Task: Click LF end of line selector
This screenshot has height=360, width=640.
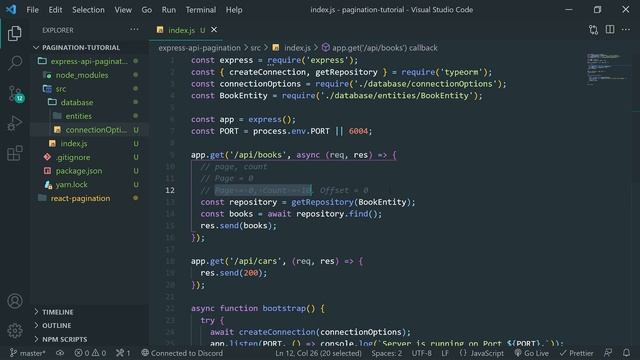Action: tap(445, 353)
